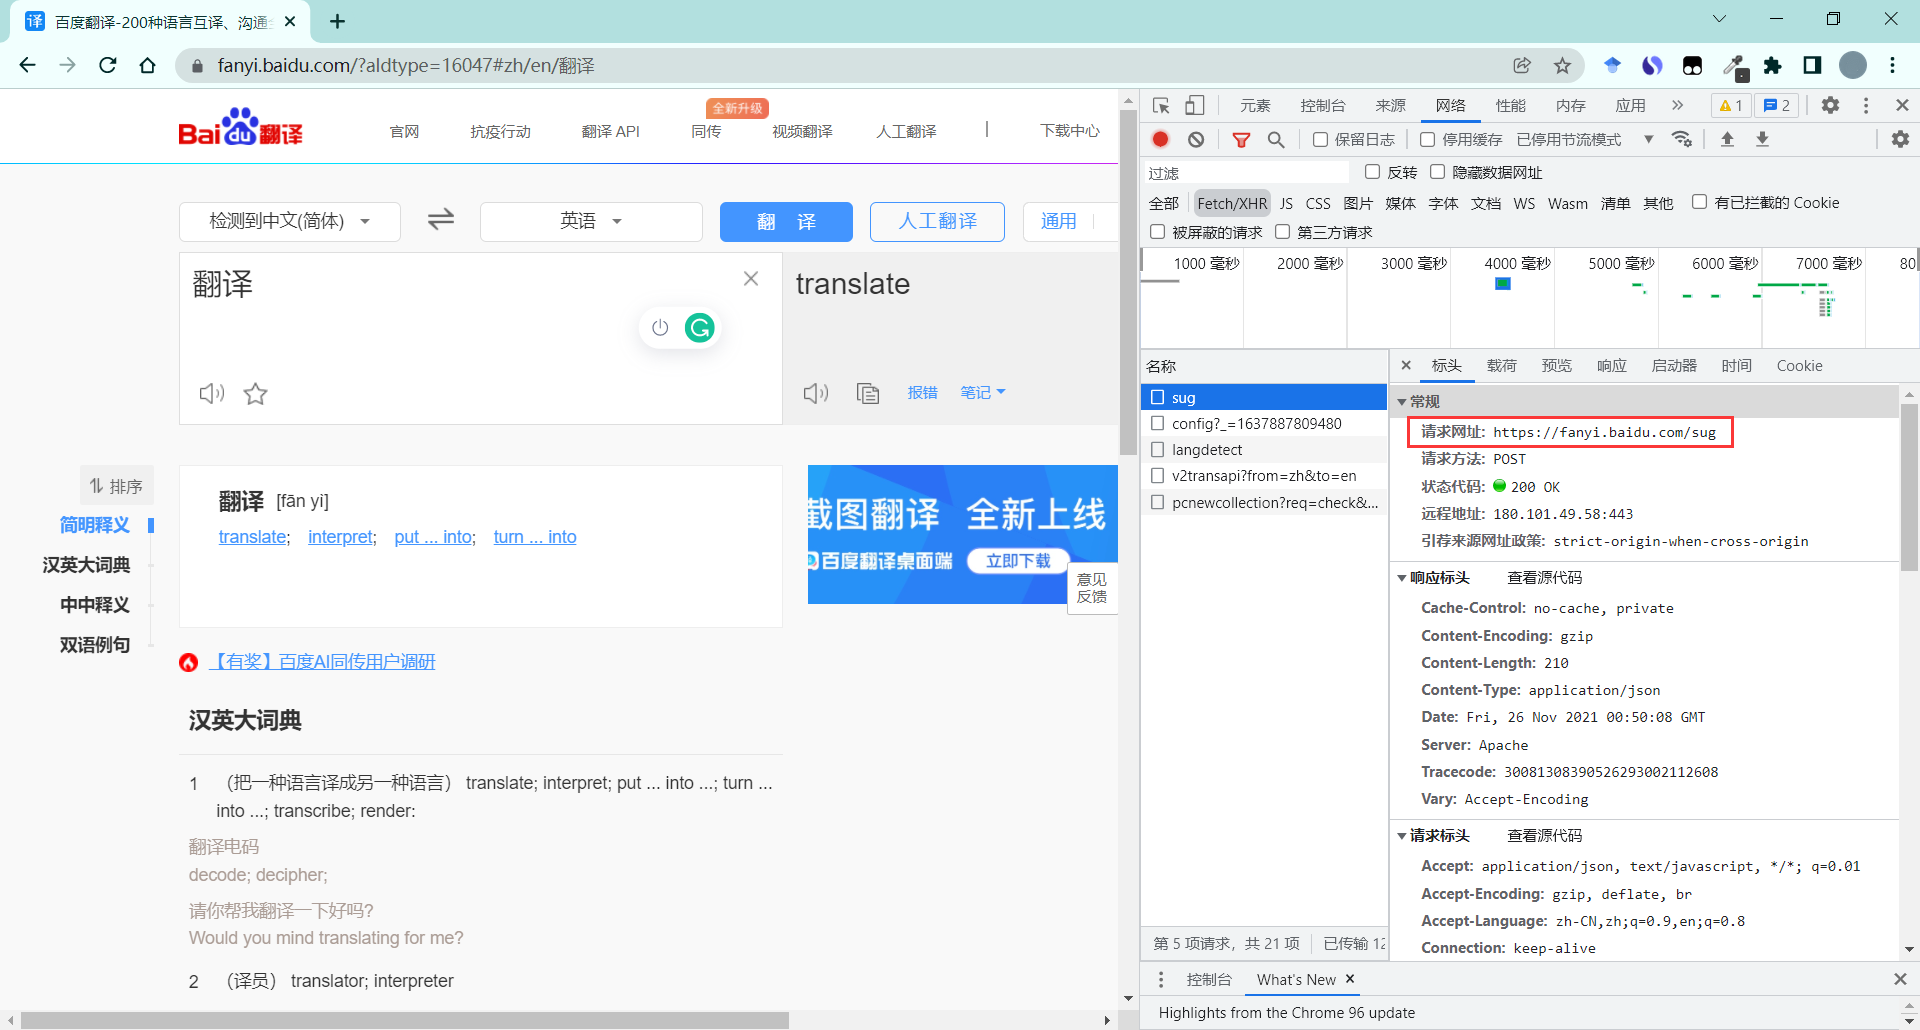
Task: Open the notes dropdown
Action: tap(982, 393)
